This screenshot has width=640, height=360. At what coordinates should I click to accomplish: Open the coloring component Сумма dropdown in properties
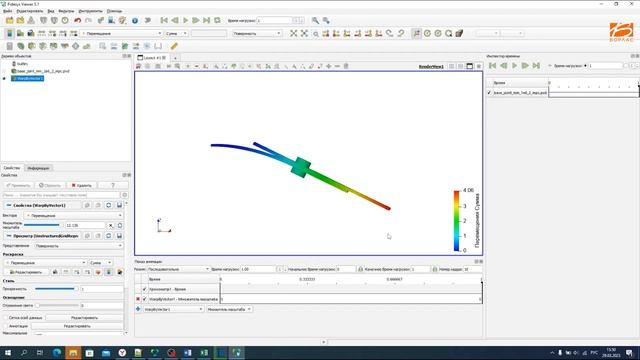(x=100, y=263)
